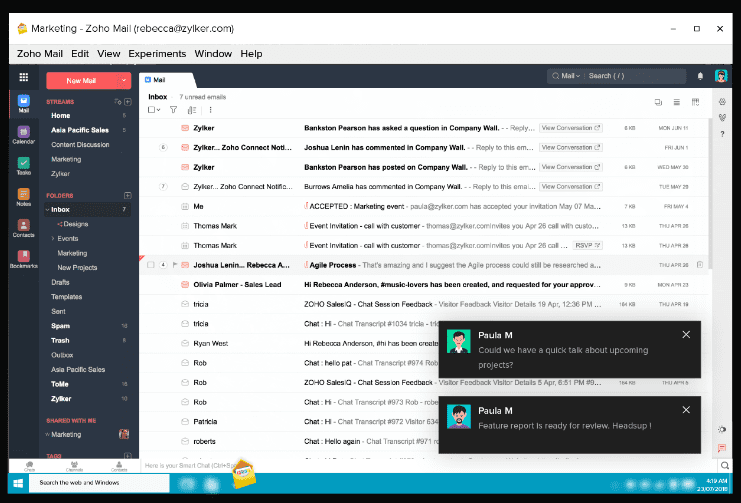Open the Asia Pacific Sales stream
741x503 pixels.
coord(80,130)
